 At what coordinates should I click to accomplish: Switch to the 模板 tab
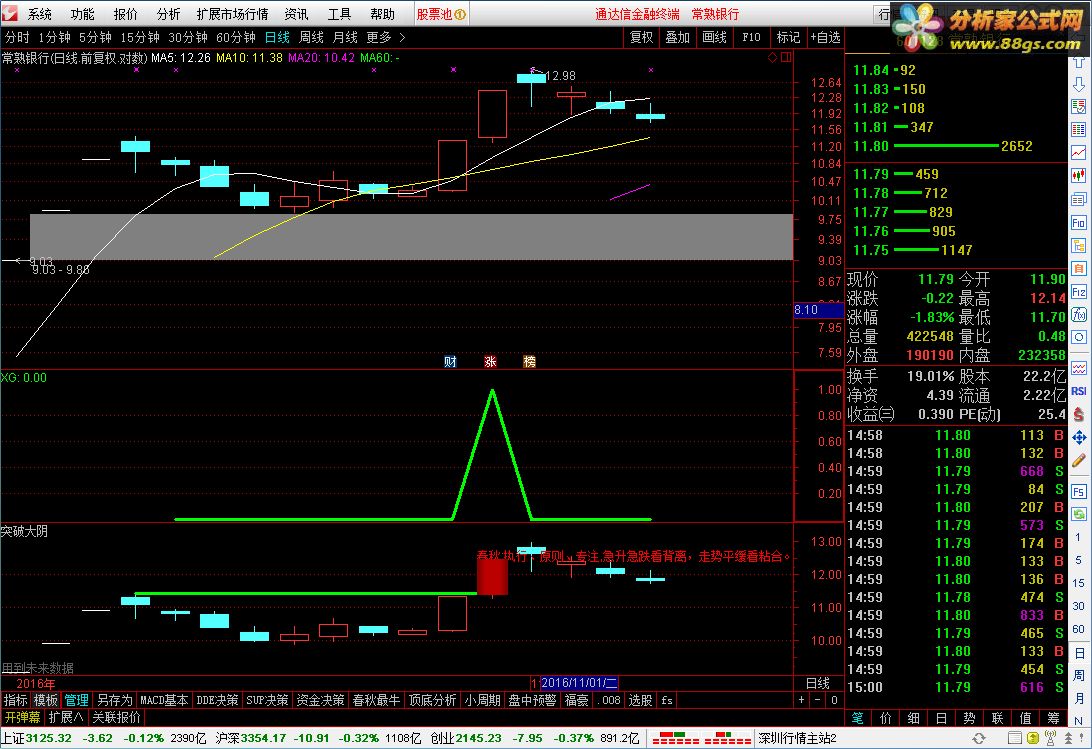(46, 700)
